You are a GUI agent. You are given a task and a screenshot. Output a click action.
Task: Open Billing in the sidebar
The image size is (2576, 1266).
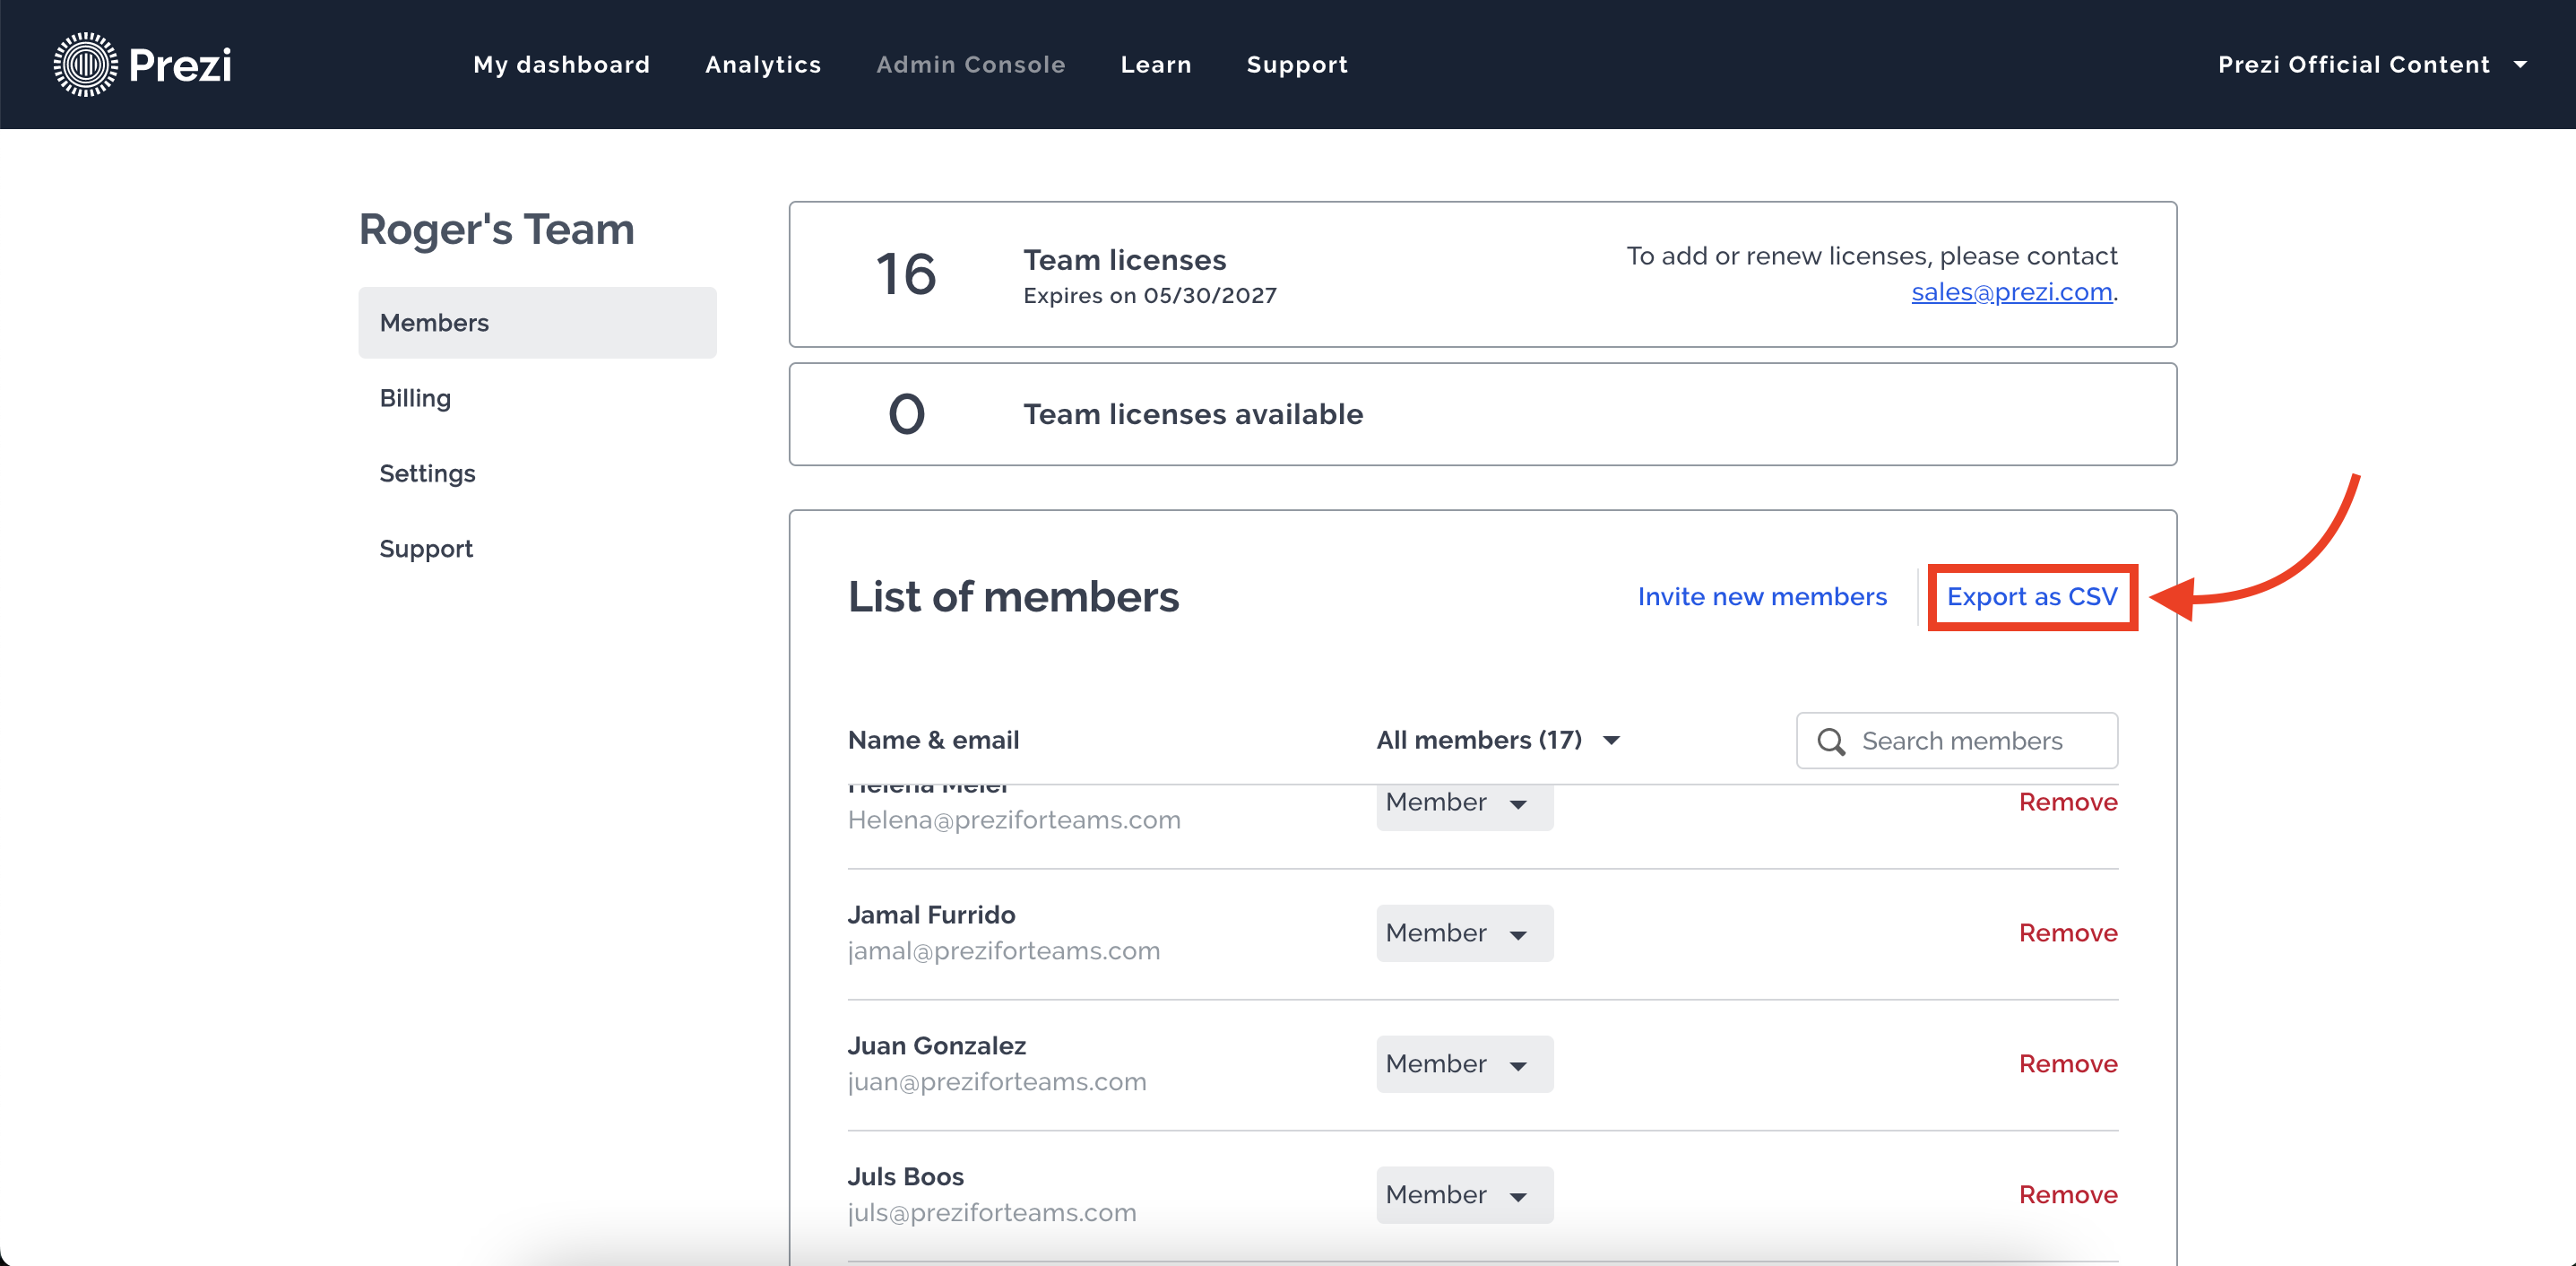click(x=415, y=397)
